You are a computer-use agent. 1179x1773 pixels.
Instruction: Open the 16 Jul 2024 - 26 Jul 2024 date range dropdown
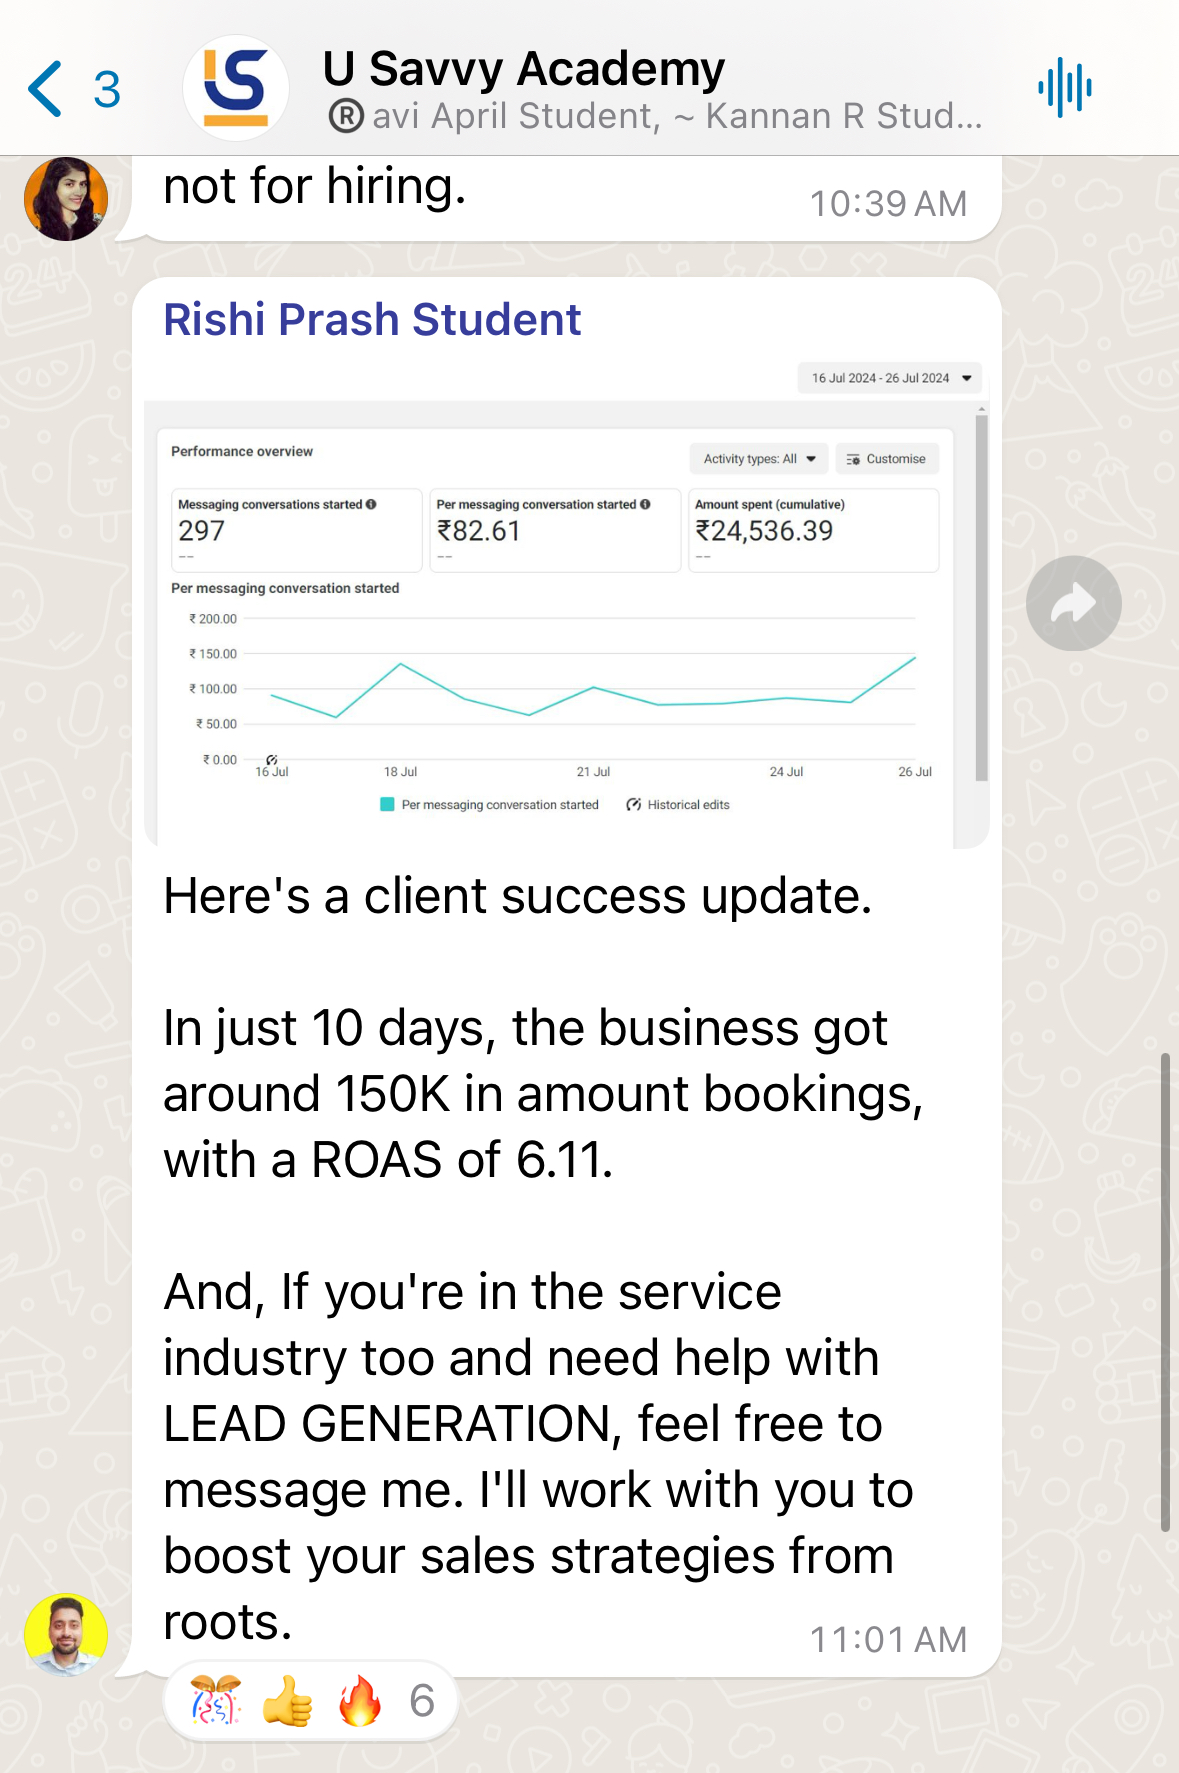click(x=890, y=378)
